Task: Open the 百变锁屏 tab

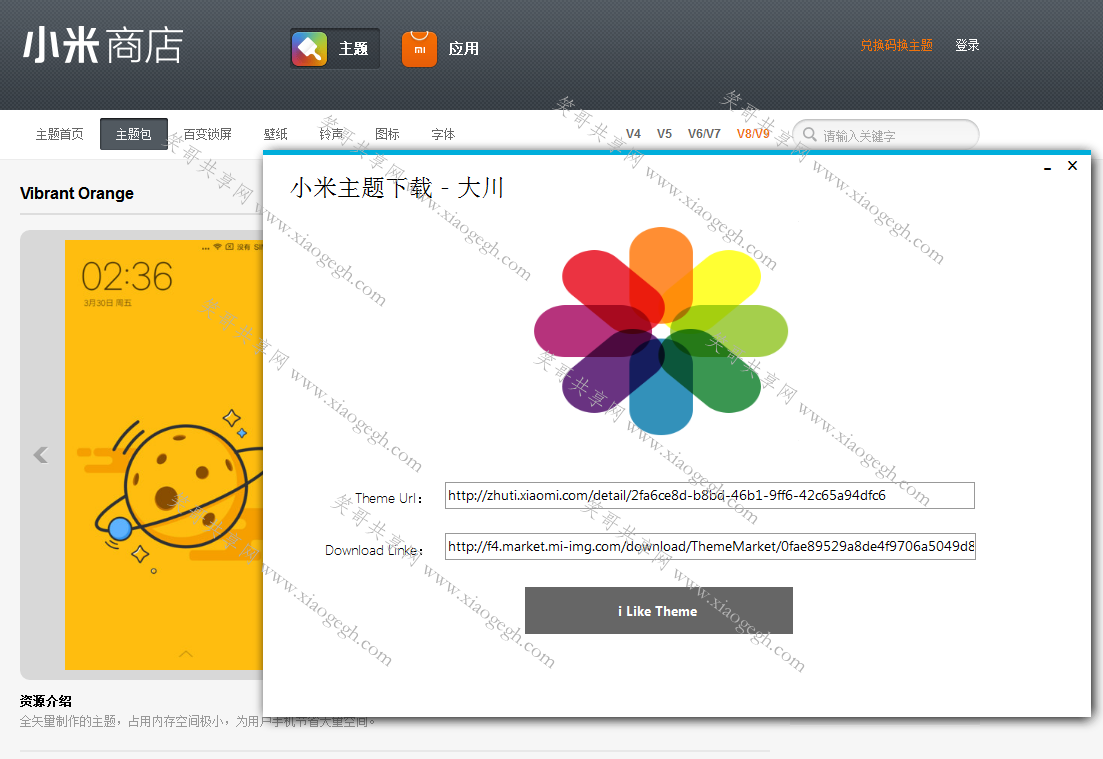Action: click(208, 134)
